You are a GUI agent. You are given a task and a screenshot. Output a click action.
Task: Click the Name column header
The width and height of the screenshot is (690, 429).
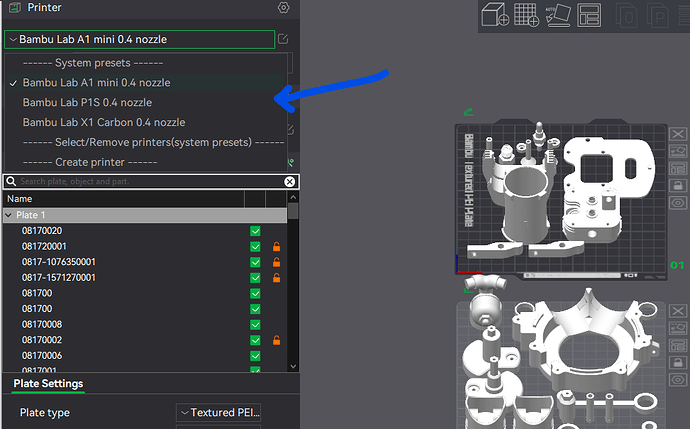pyautogui.click(x=124, y=199)
